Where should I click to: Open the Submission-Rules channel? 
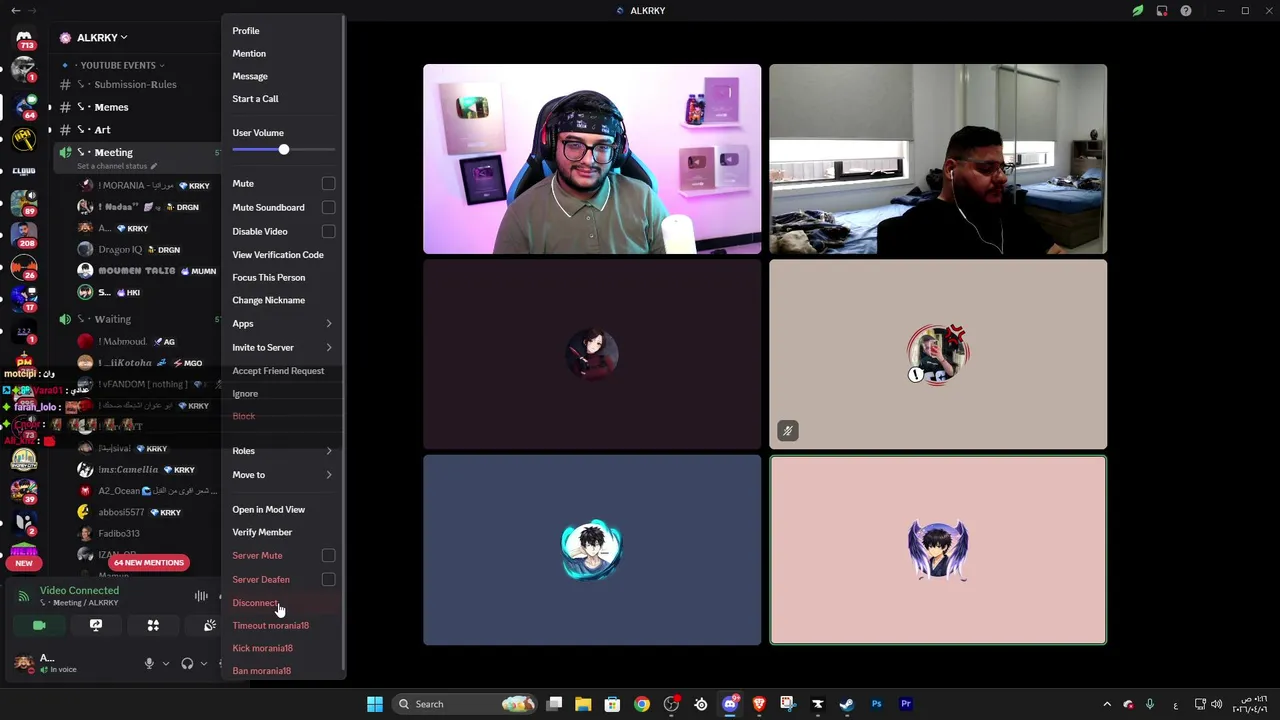135,85
